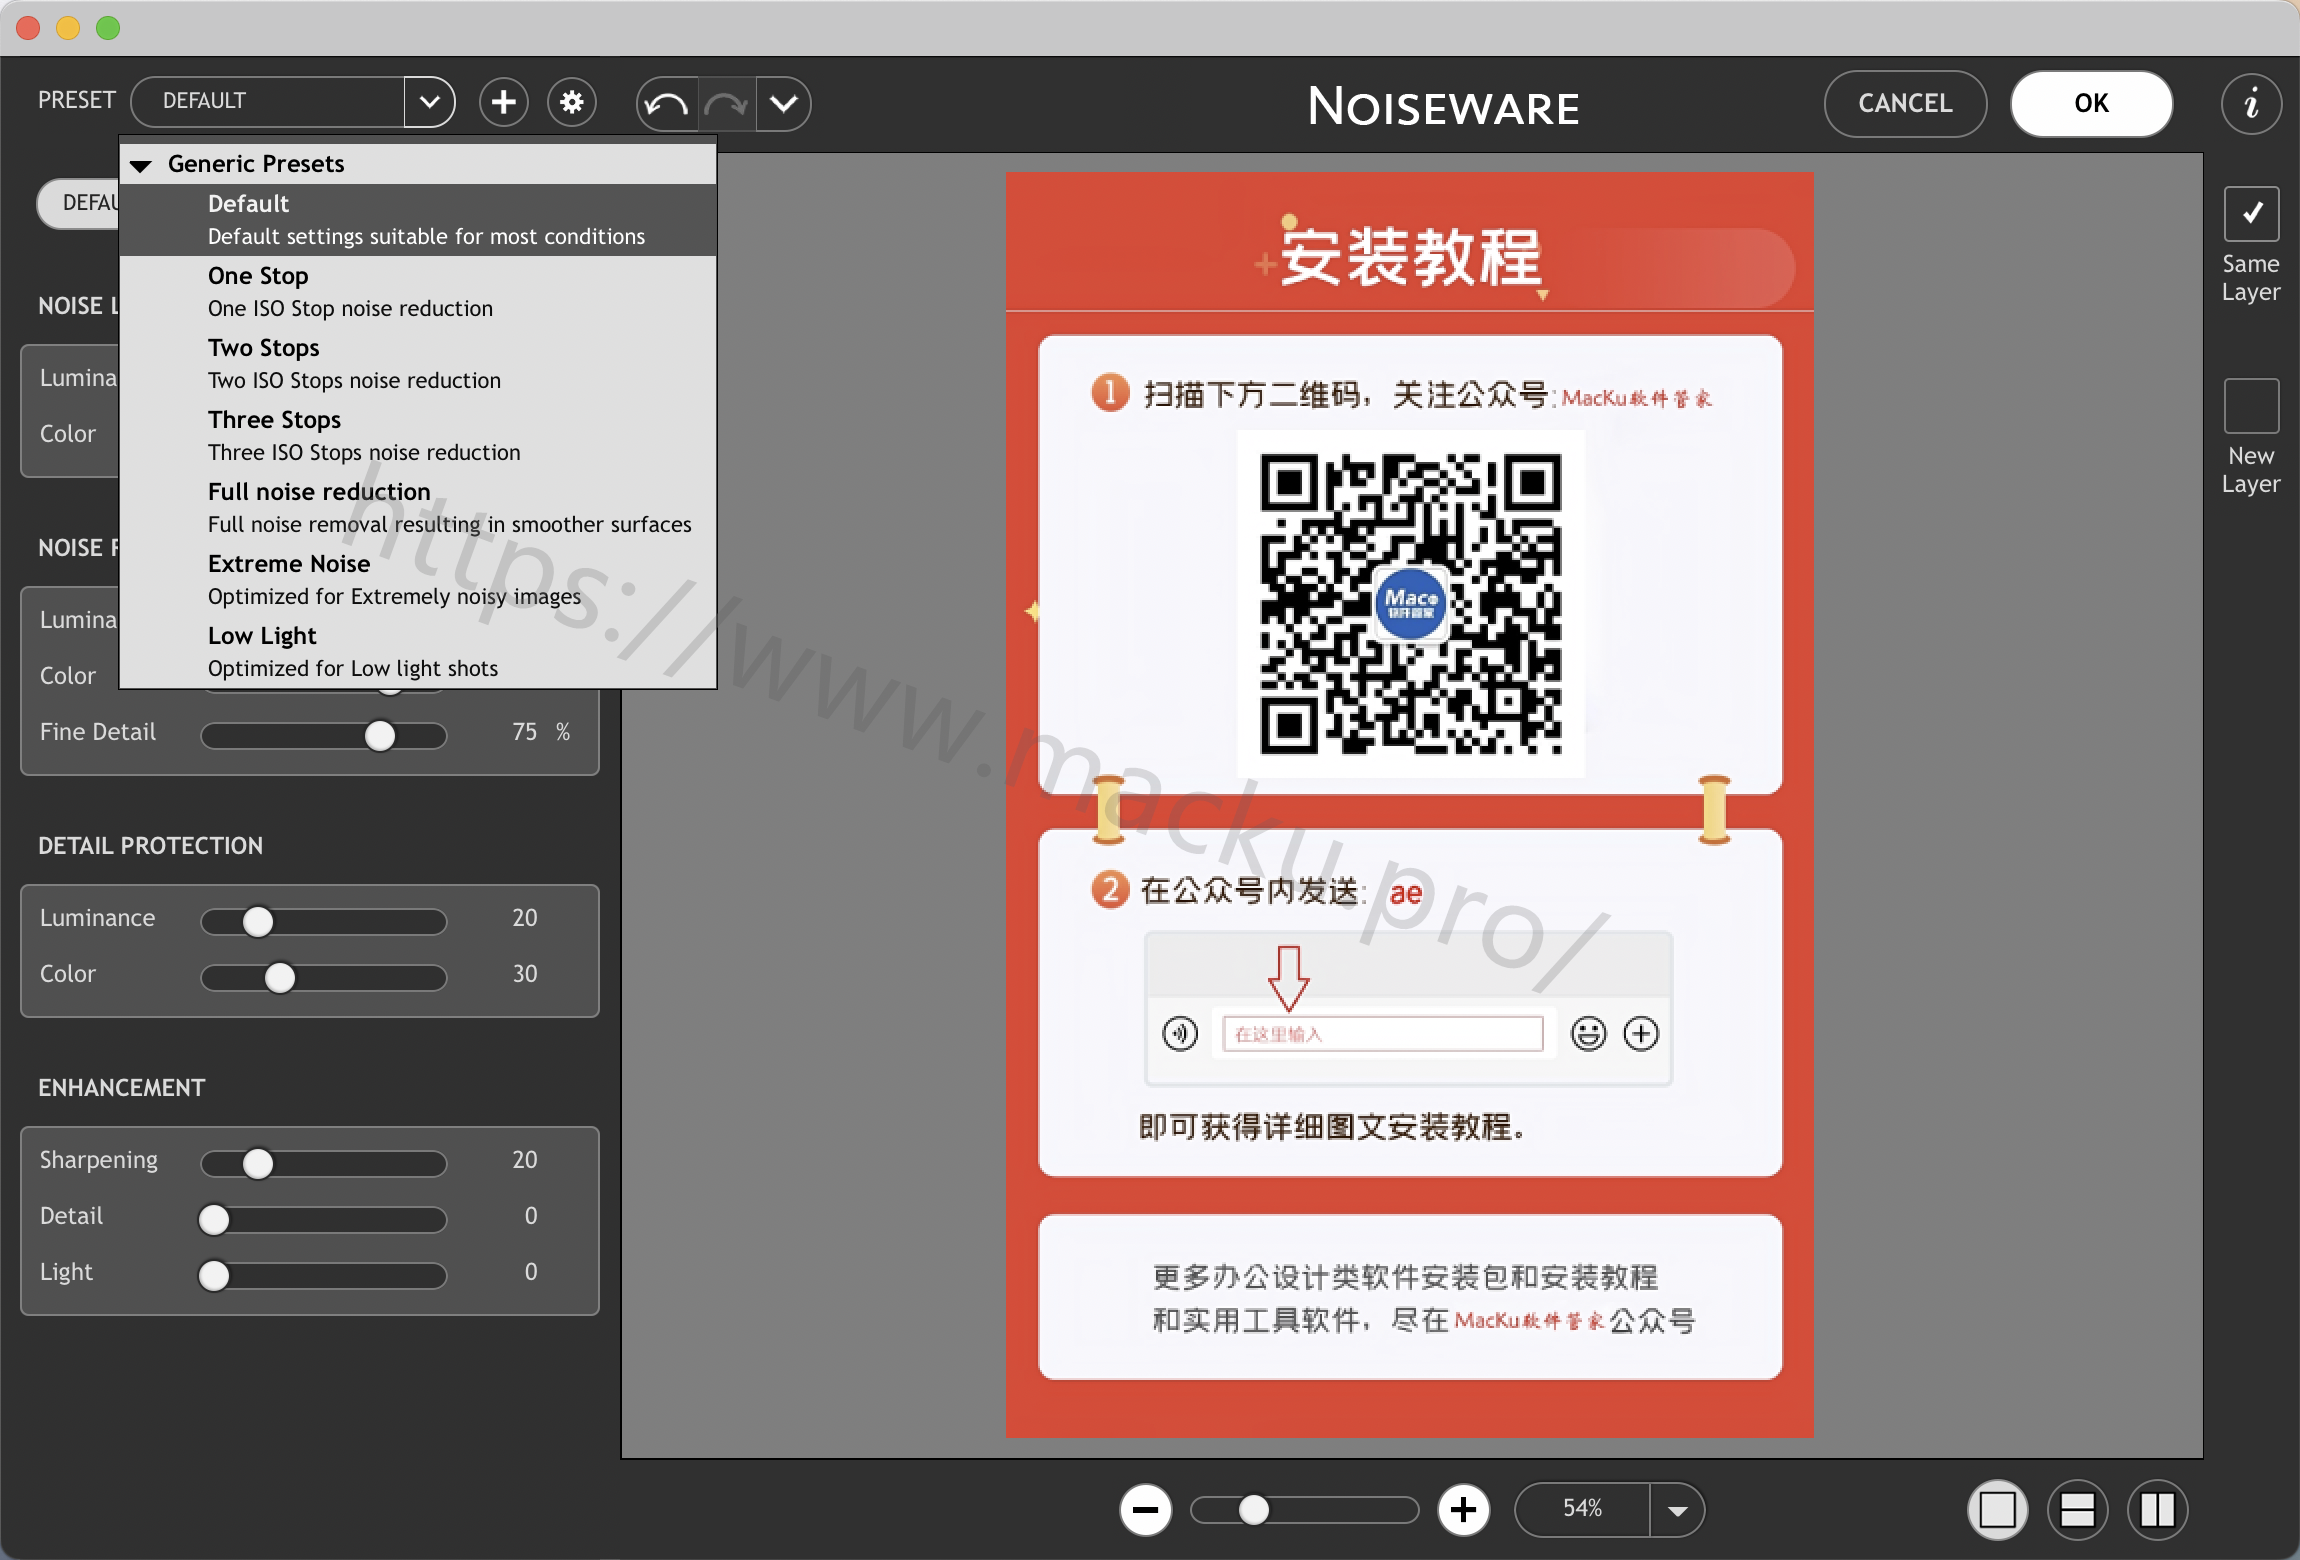Choose the One Stop preset
The height and width of the screenshot is (1560, 2300).
[418, 292]
